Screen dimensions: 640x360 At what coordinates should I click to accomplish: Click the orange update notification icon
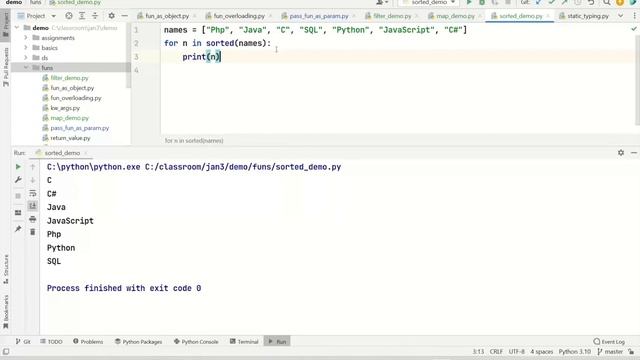click(x=620, y=2)
